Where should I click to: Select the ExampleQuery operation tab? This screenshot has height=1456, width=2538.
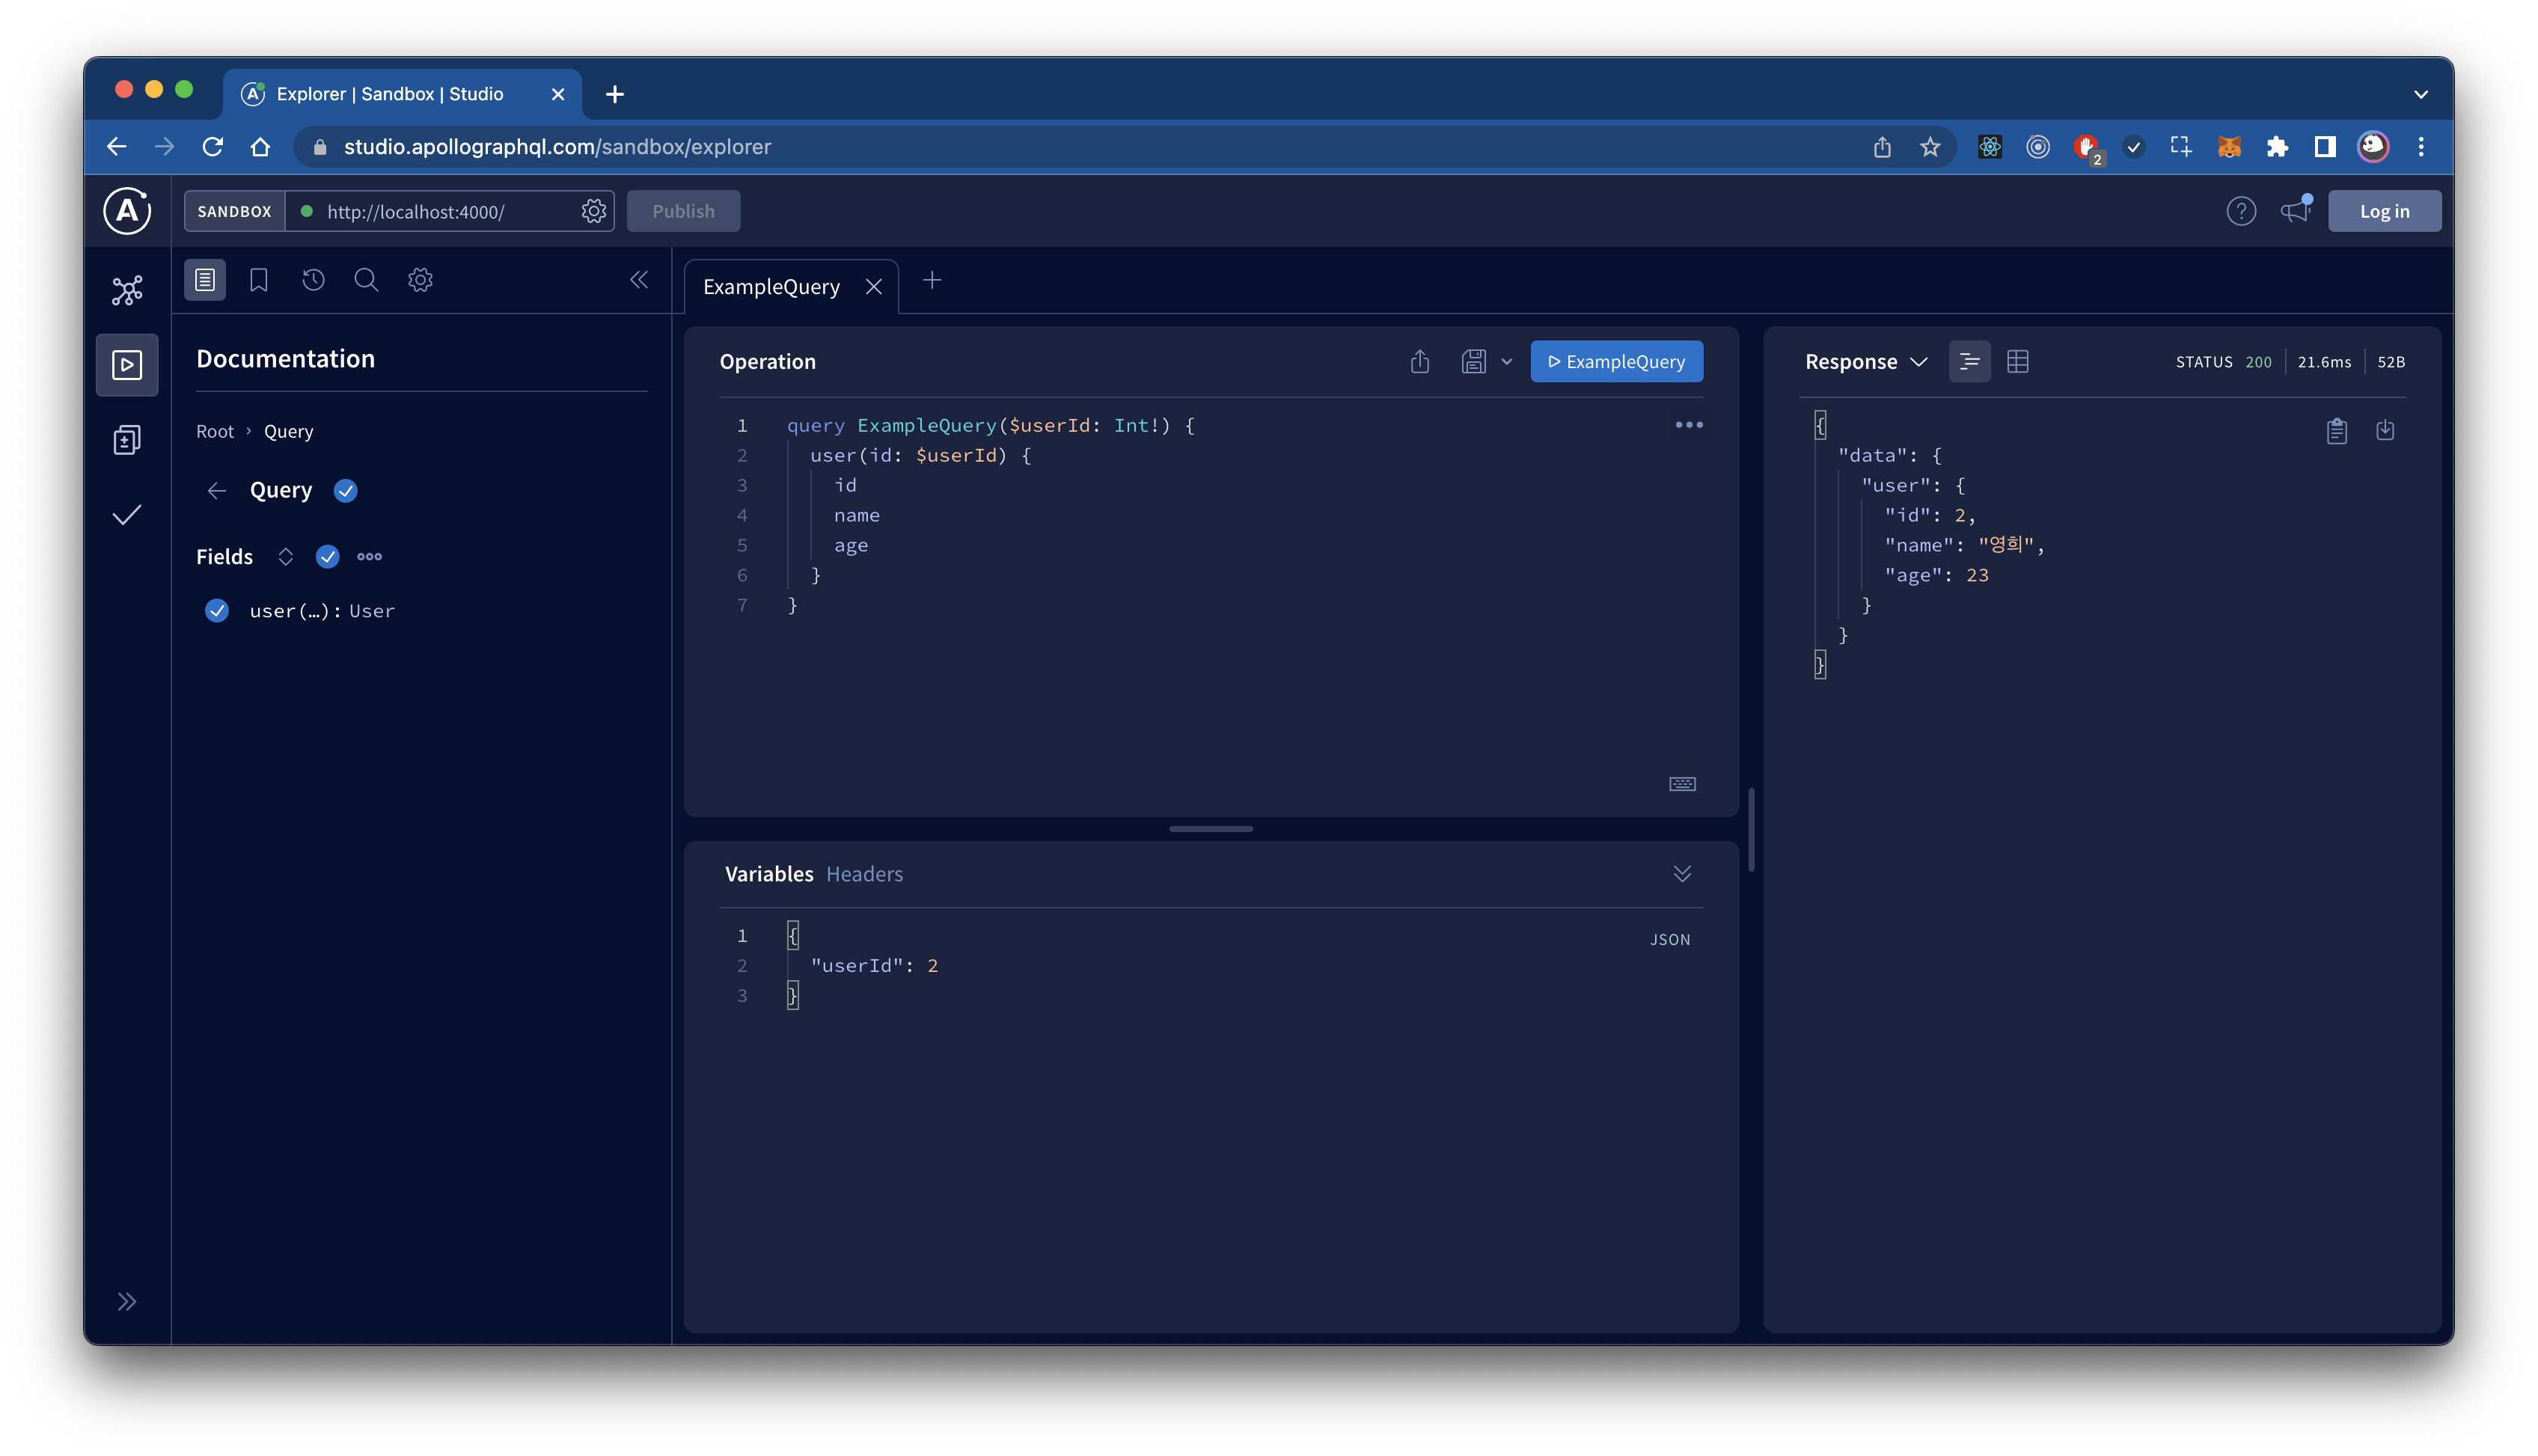771,287
